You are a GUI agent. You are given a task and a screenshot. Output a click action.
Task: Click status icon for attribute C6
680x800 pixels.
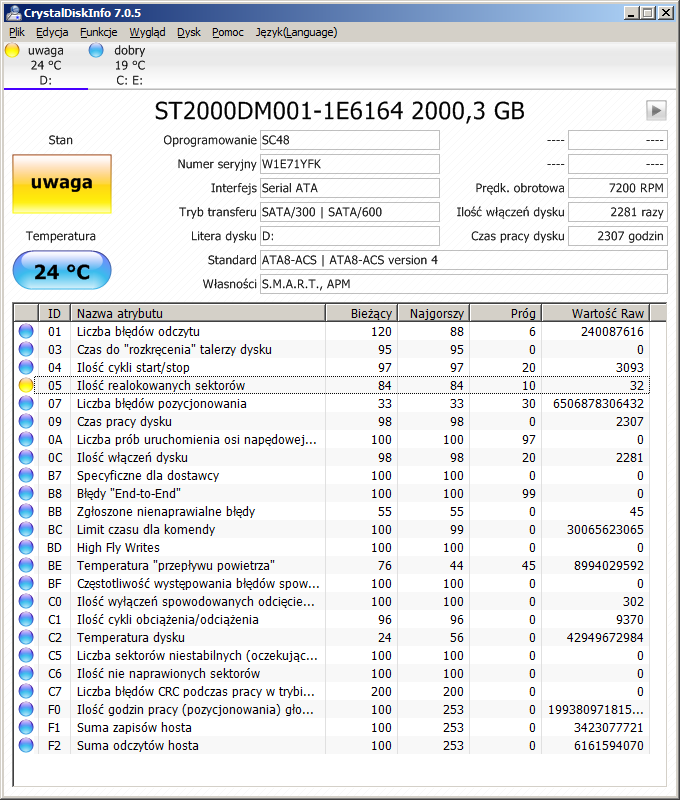click(26, 673)
